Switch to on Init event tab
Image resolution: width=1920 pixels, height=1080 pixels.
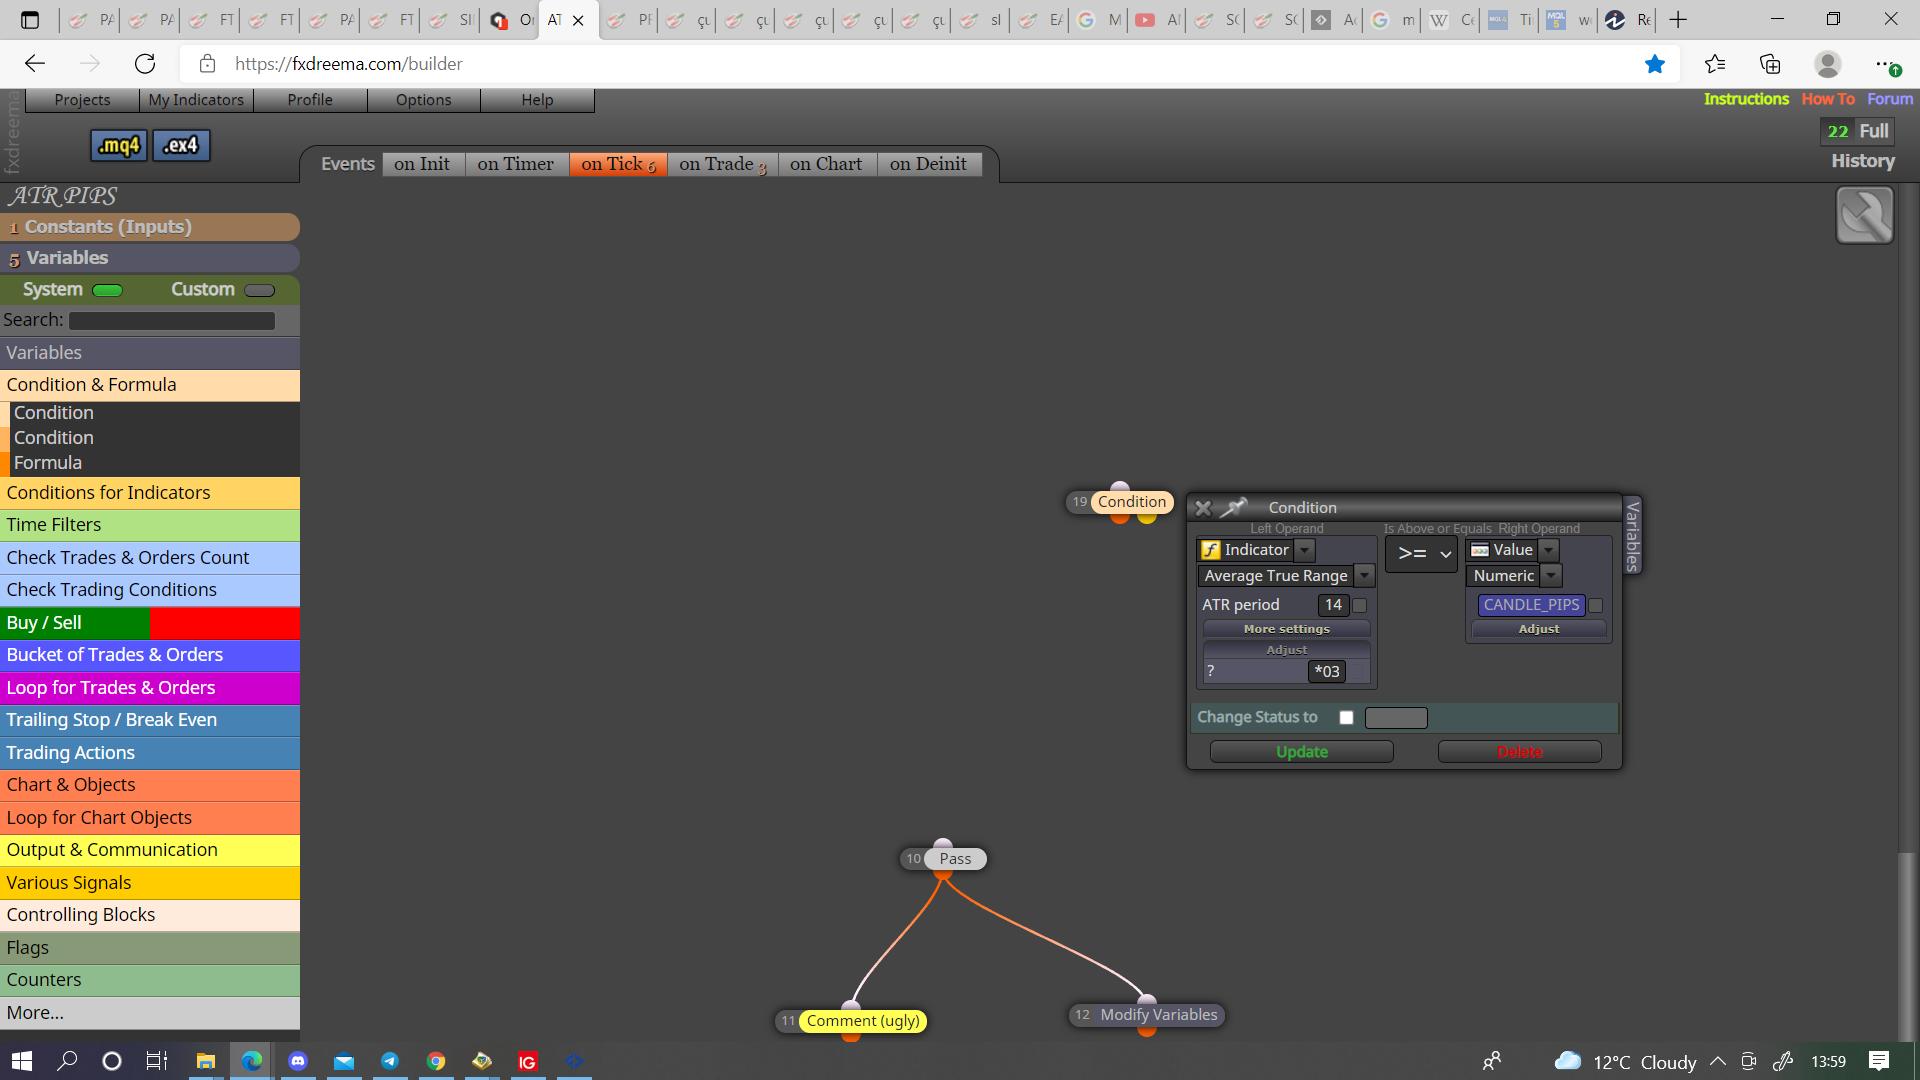422,164
